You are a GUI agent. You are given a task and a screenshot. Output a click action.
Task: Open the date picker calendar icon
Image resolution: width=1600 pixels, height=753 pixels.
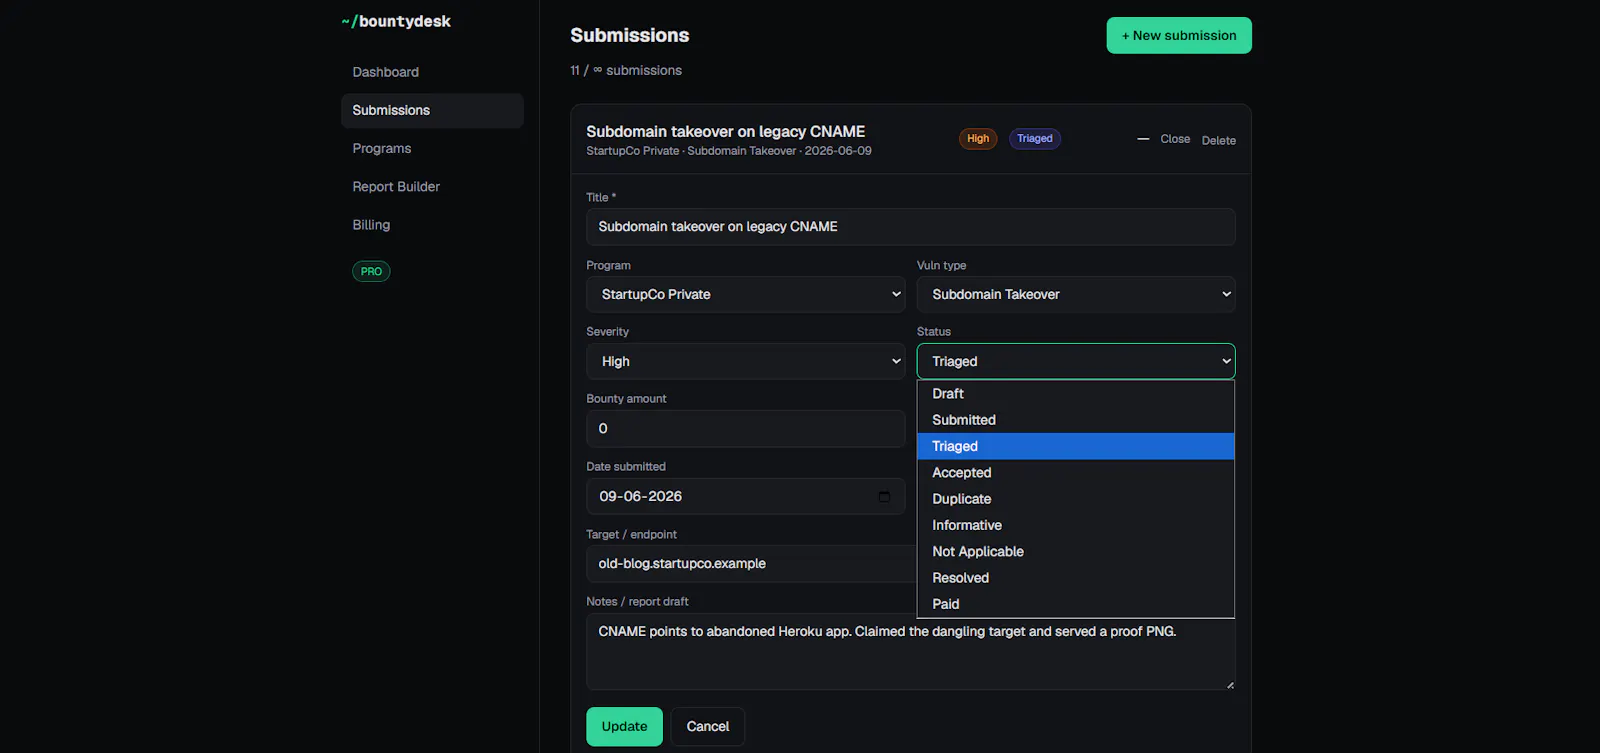884,497
